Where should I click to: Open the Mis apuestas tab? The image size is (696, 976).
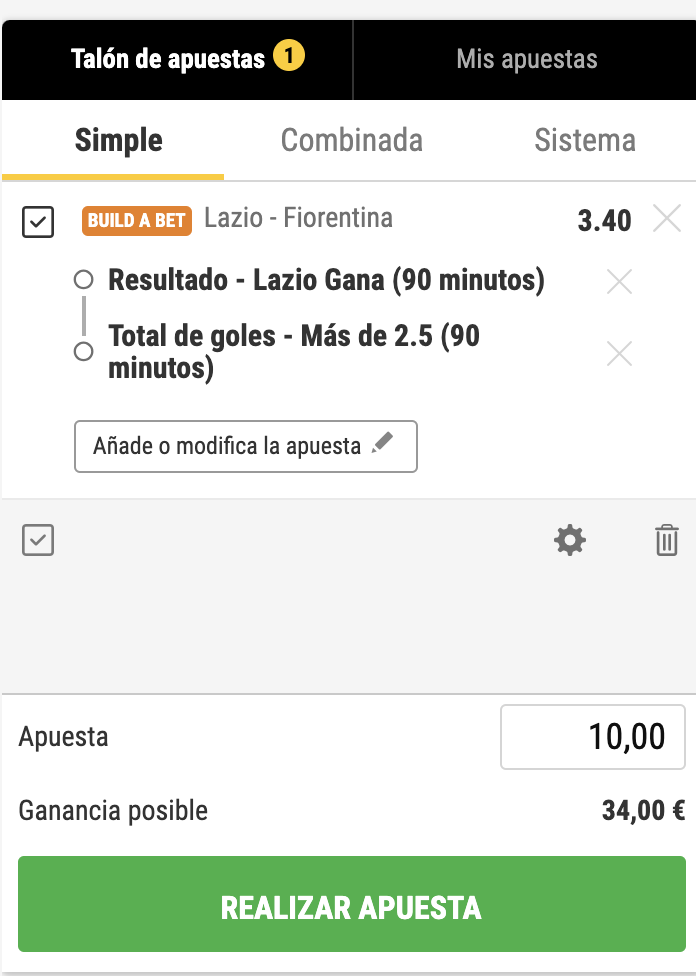(526, 59)
